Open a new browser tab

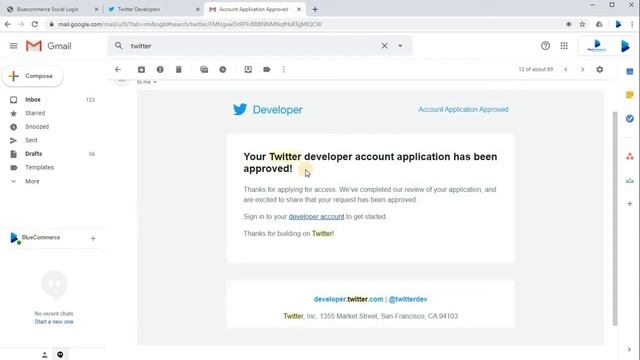pos(315,9)
